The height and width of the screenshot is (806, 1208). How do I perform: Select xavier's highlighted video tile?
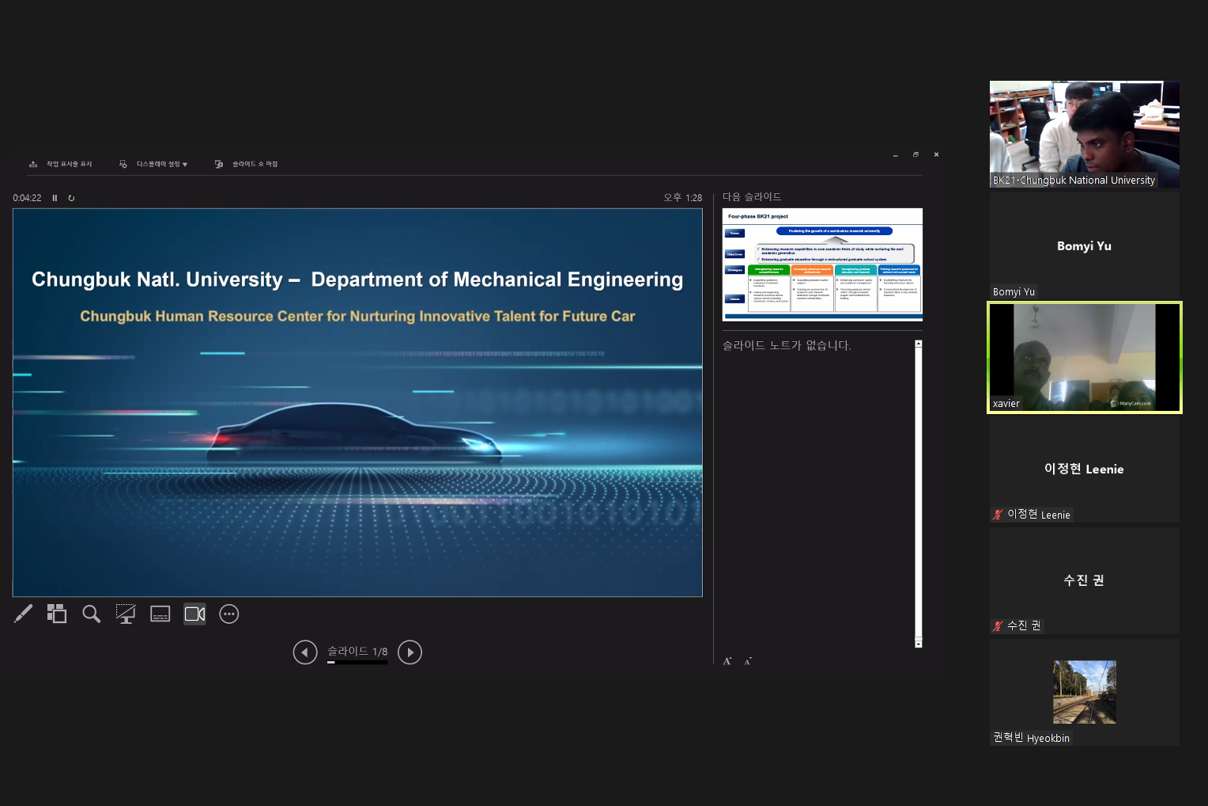1085,358
